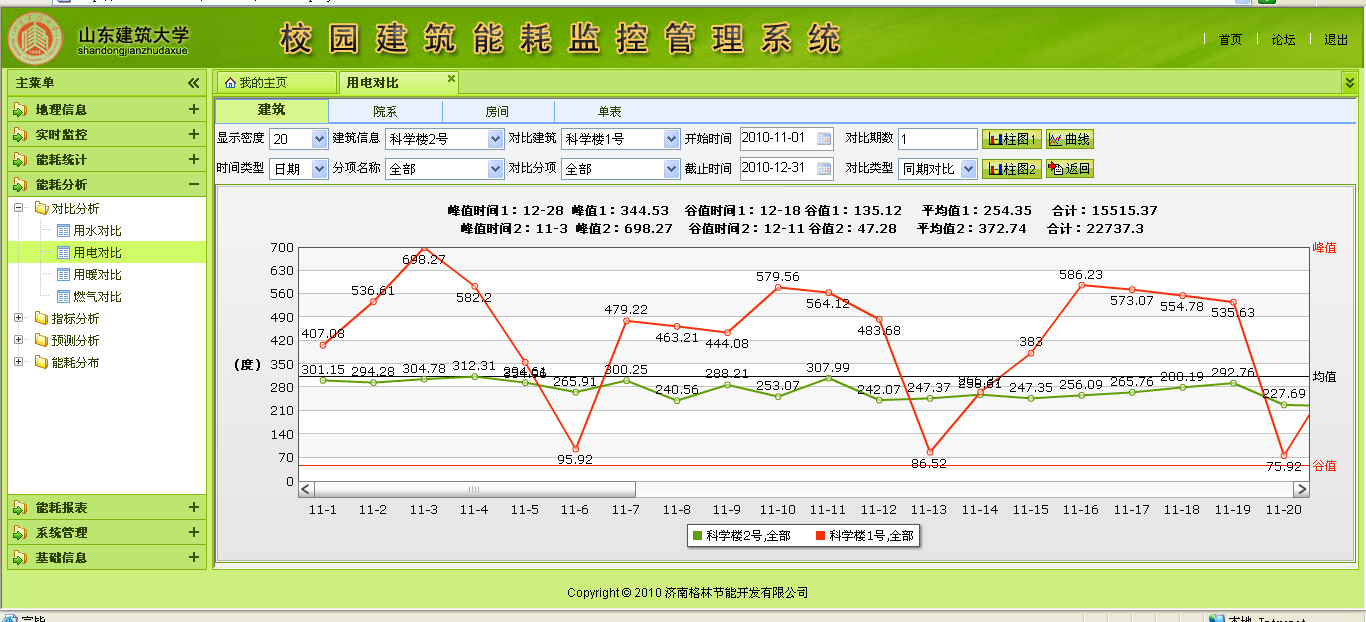1366x622 pixels.
Task: Switch to the 院系 tab
Action: pos(385,111)
